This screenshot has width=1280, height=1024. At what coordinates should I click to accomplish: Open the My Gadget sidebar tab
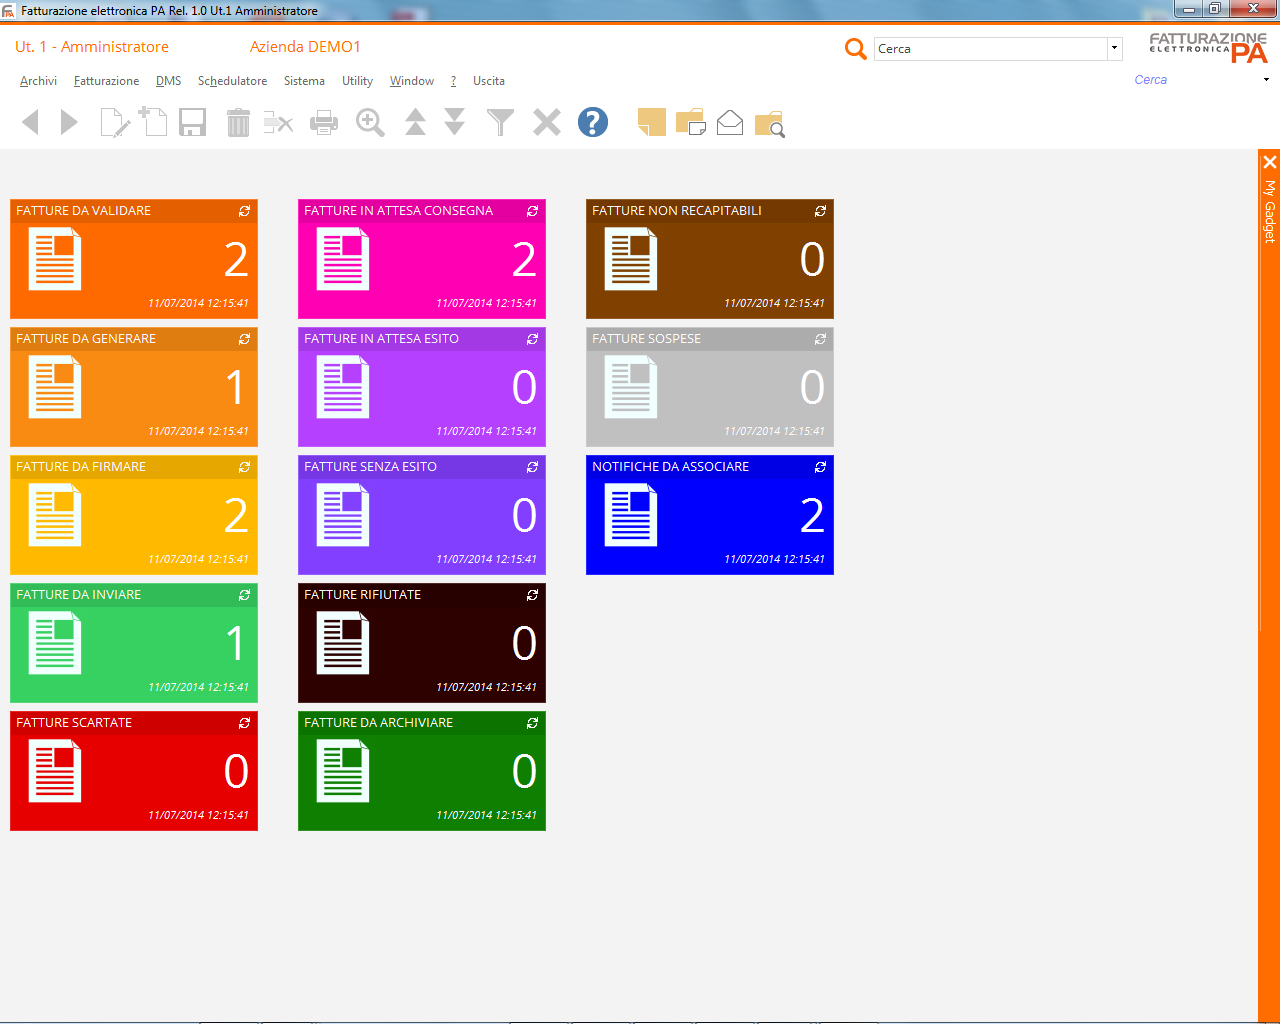pyautogui.click(x=1269, y=211)
